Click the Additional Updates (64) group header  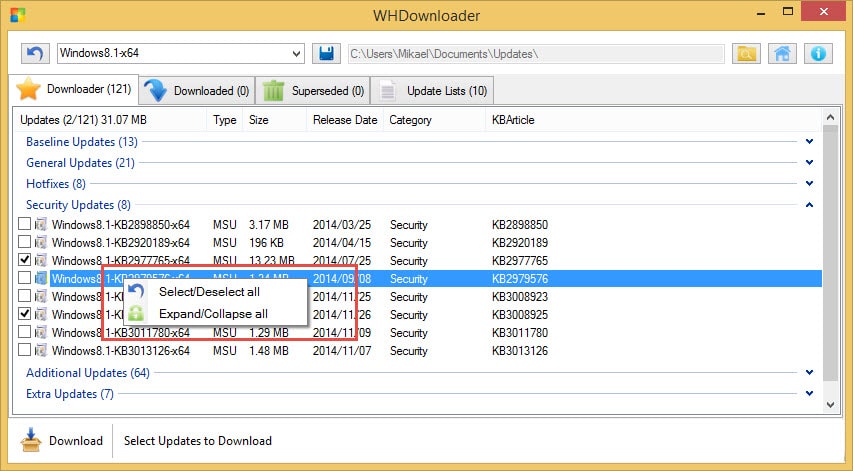(x=88, y=373)
